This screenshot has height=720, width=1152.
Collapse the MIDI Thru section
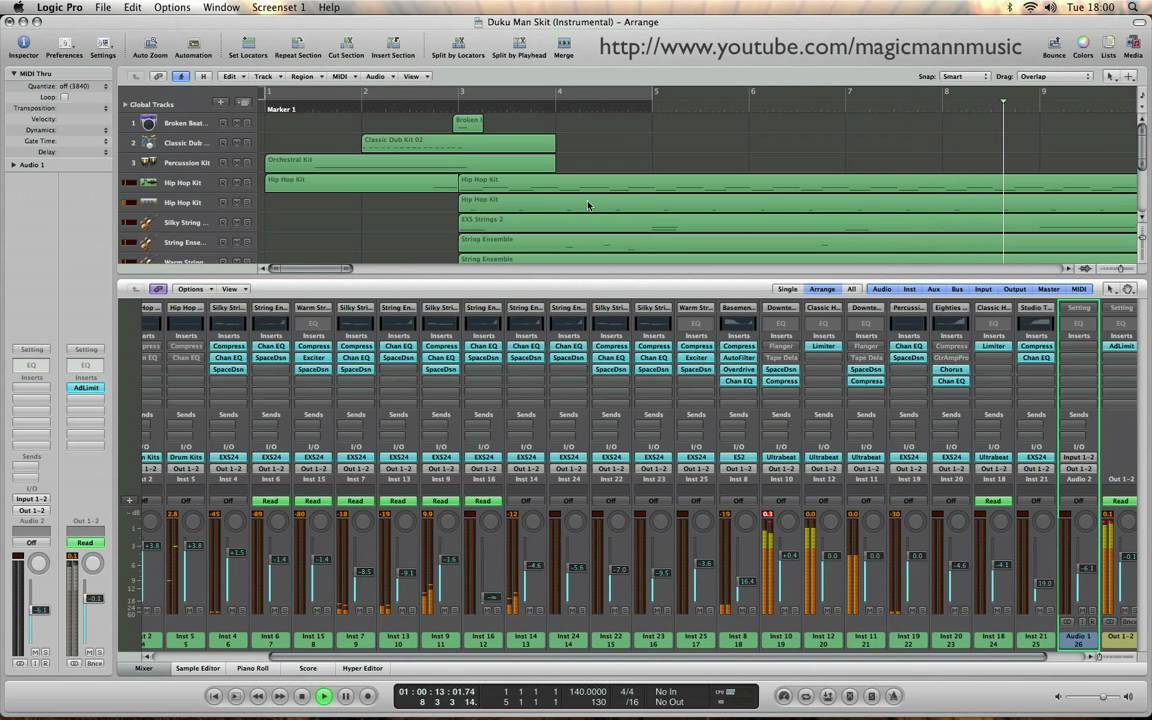coord(13,73)
